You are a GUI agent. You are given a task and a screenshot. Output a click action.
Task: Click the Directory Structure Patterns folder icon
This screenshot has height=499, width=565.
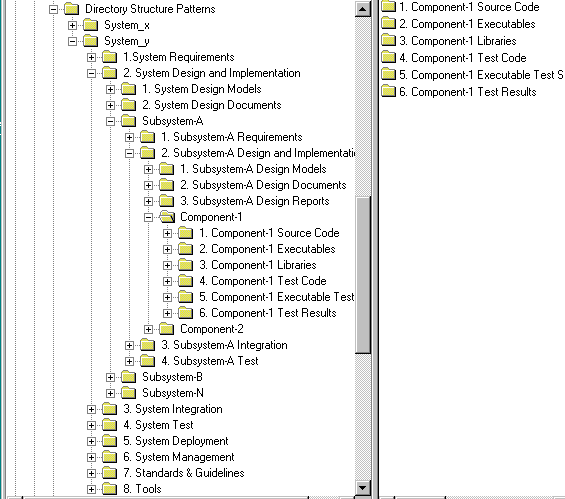[x=71, y=9]
